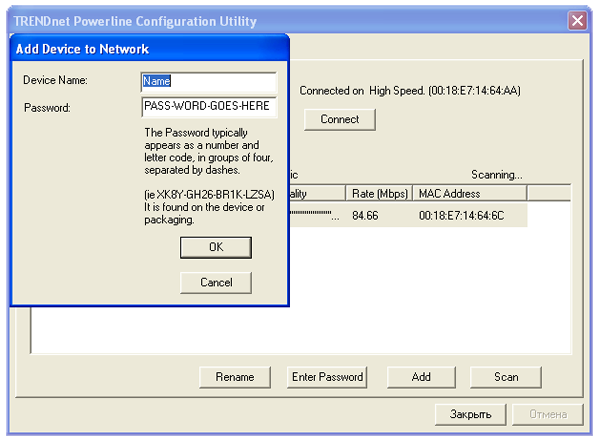This screenshot has height=441, width=600.
Task: Click the 84.66 rate value cell
Action: pos(365,215)
